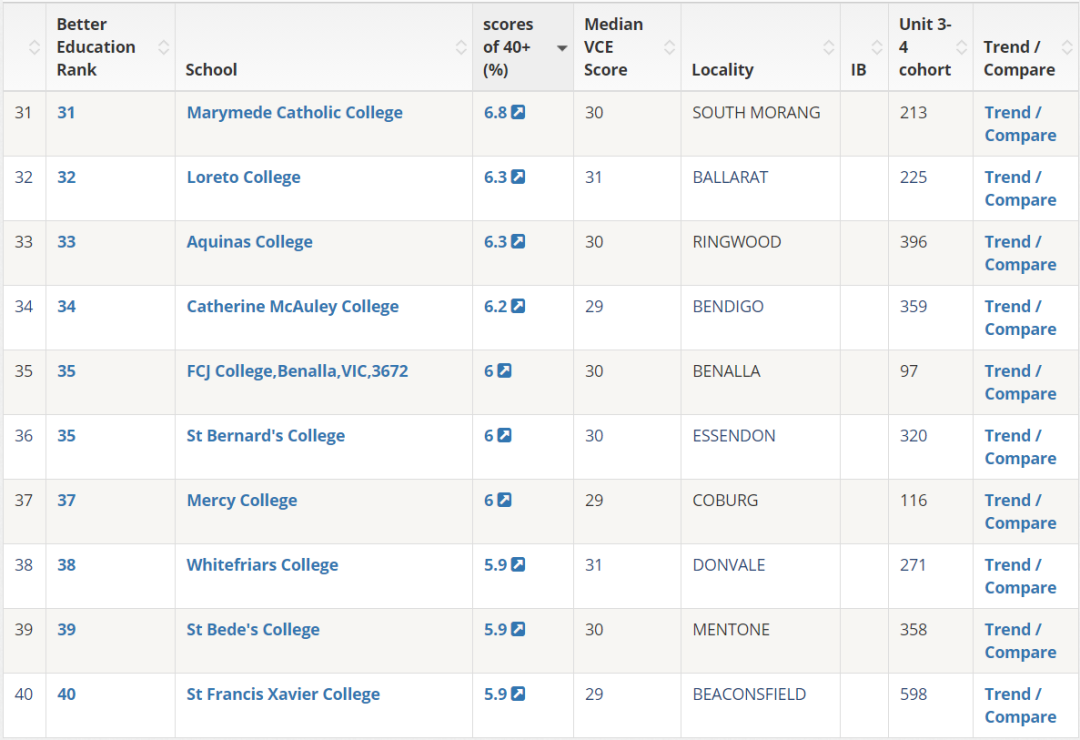Open external link icon in Whitefriars College row
Viewport: 1080px width, 740px height.
pos(518,565)
